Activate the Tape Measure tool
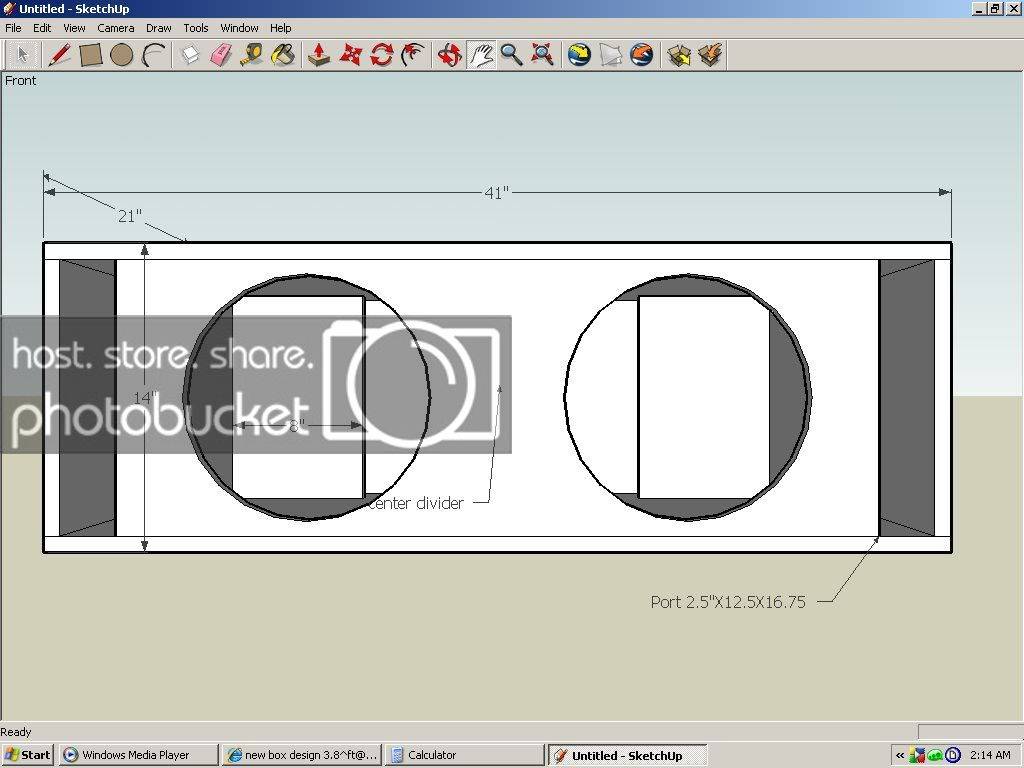This screenshot has height=768, width=1024. click(x=251, y=55)
